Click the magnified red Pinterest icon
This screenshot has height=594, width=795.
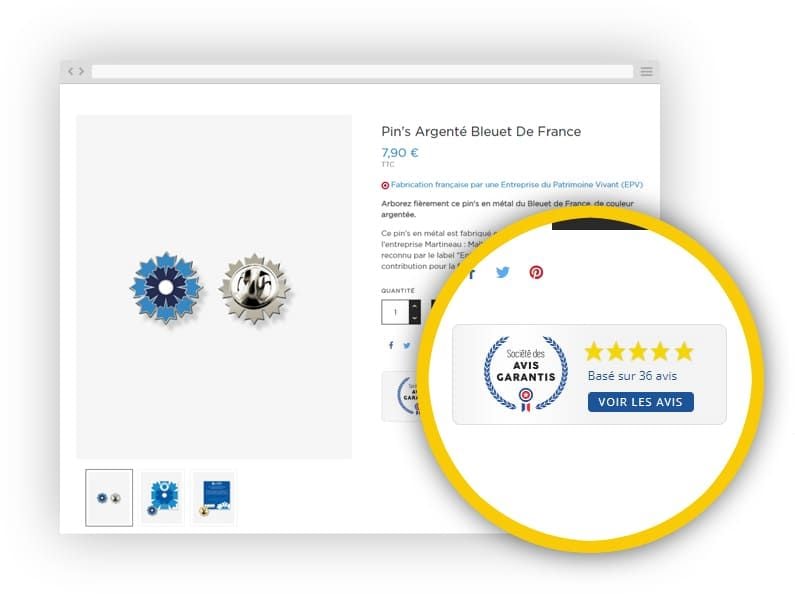pos(536,272)
